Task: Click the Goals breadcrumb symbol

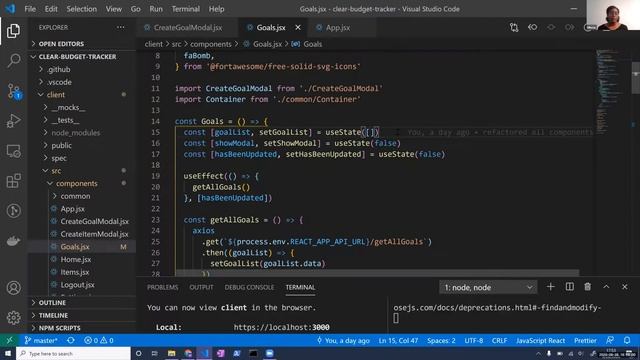Action: click(x=307, y=44)
